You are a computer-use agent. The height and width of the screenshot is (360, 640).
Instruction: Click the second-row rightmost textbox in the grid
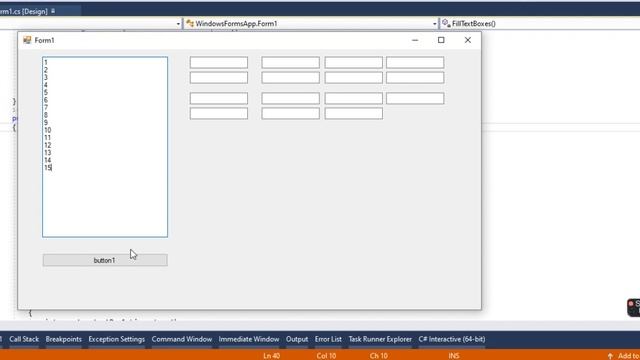(415, 78)
